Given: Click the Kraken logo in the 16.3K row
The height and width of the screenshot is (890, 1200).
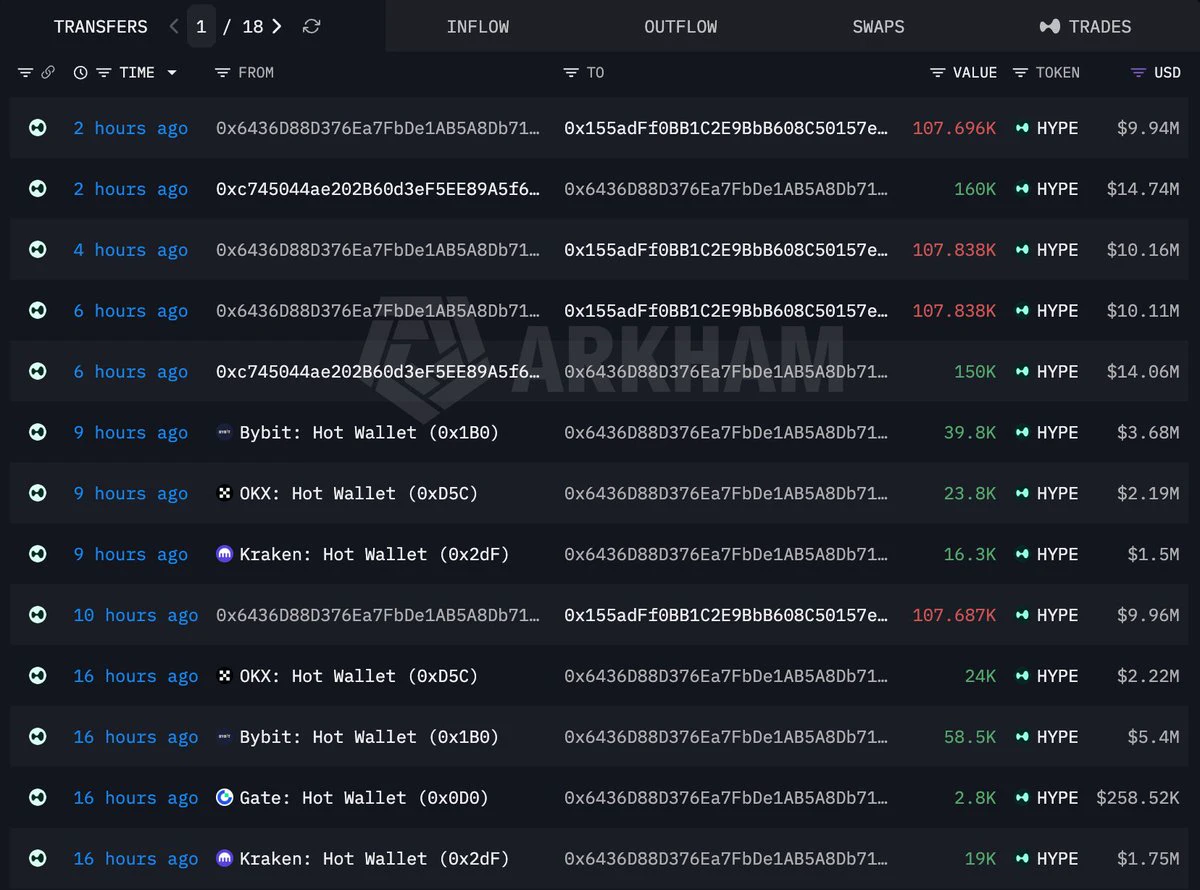Looking at the screenshot, I should click(x=224, y=554).
